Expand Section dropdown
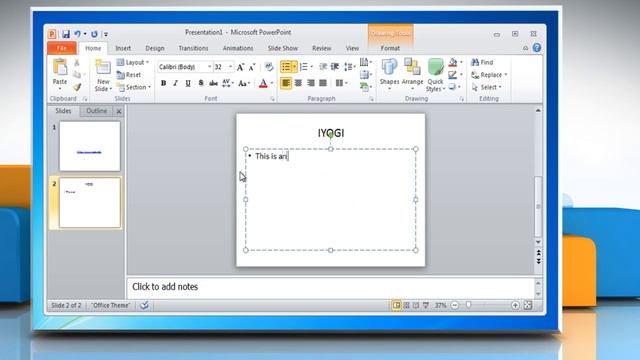This screenshot has height=360, width=640. click(x=134, y=87)
